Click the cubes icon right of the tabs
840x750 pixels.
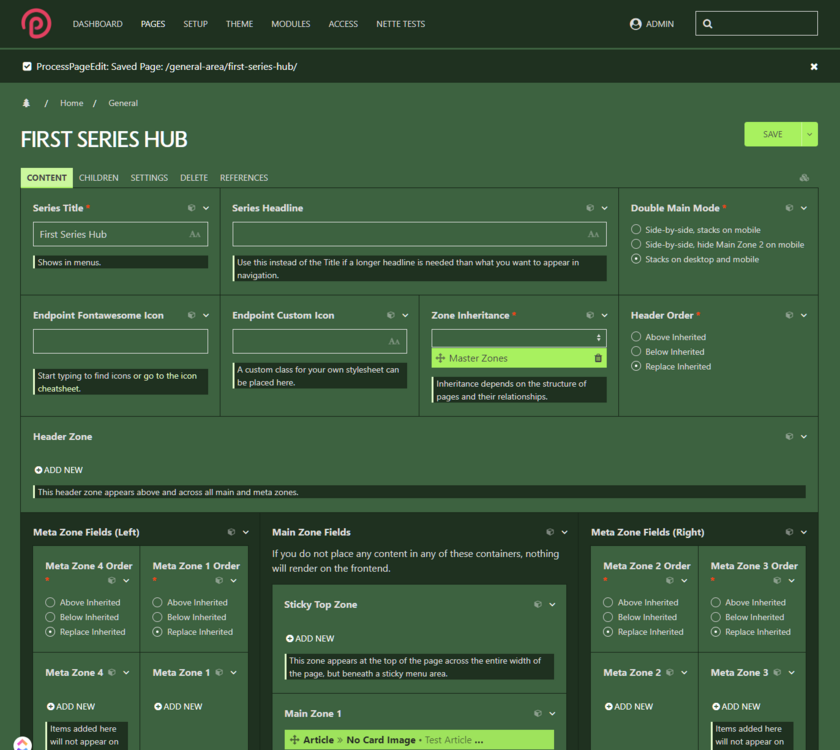point(804,178)
